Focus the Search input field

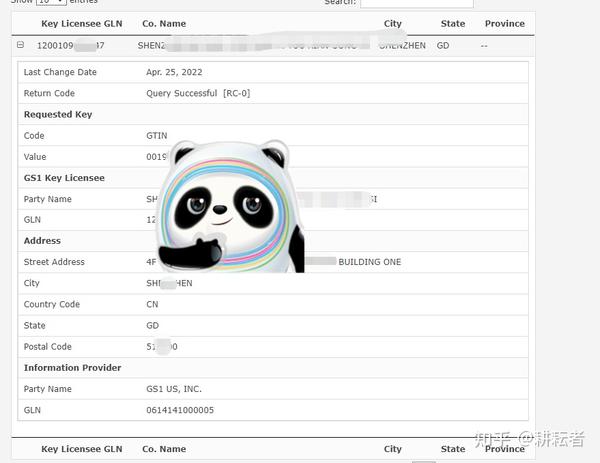(417, 2)
